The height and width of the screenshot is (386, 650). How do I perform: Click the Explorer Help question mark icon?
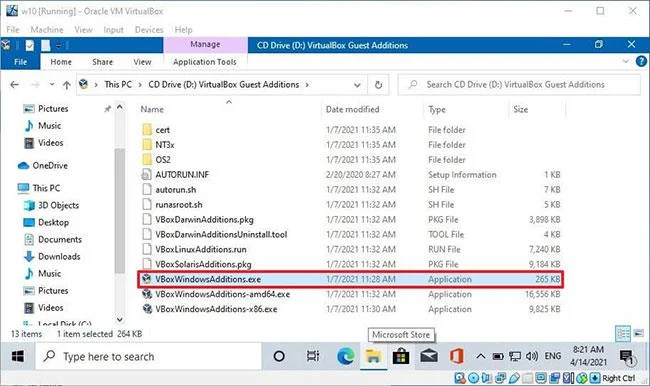click(641, 61)
